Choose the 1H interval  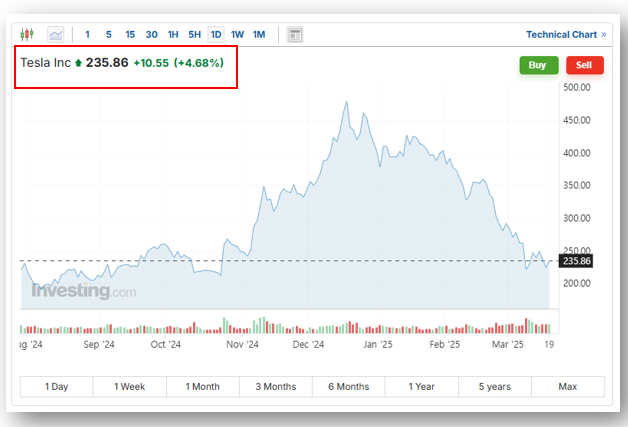click(x=173, y=35)
